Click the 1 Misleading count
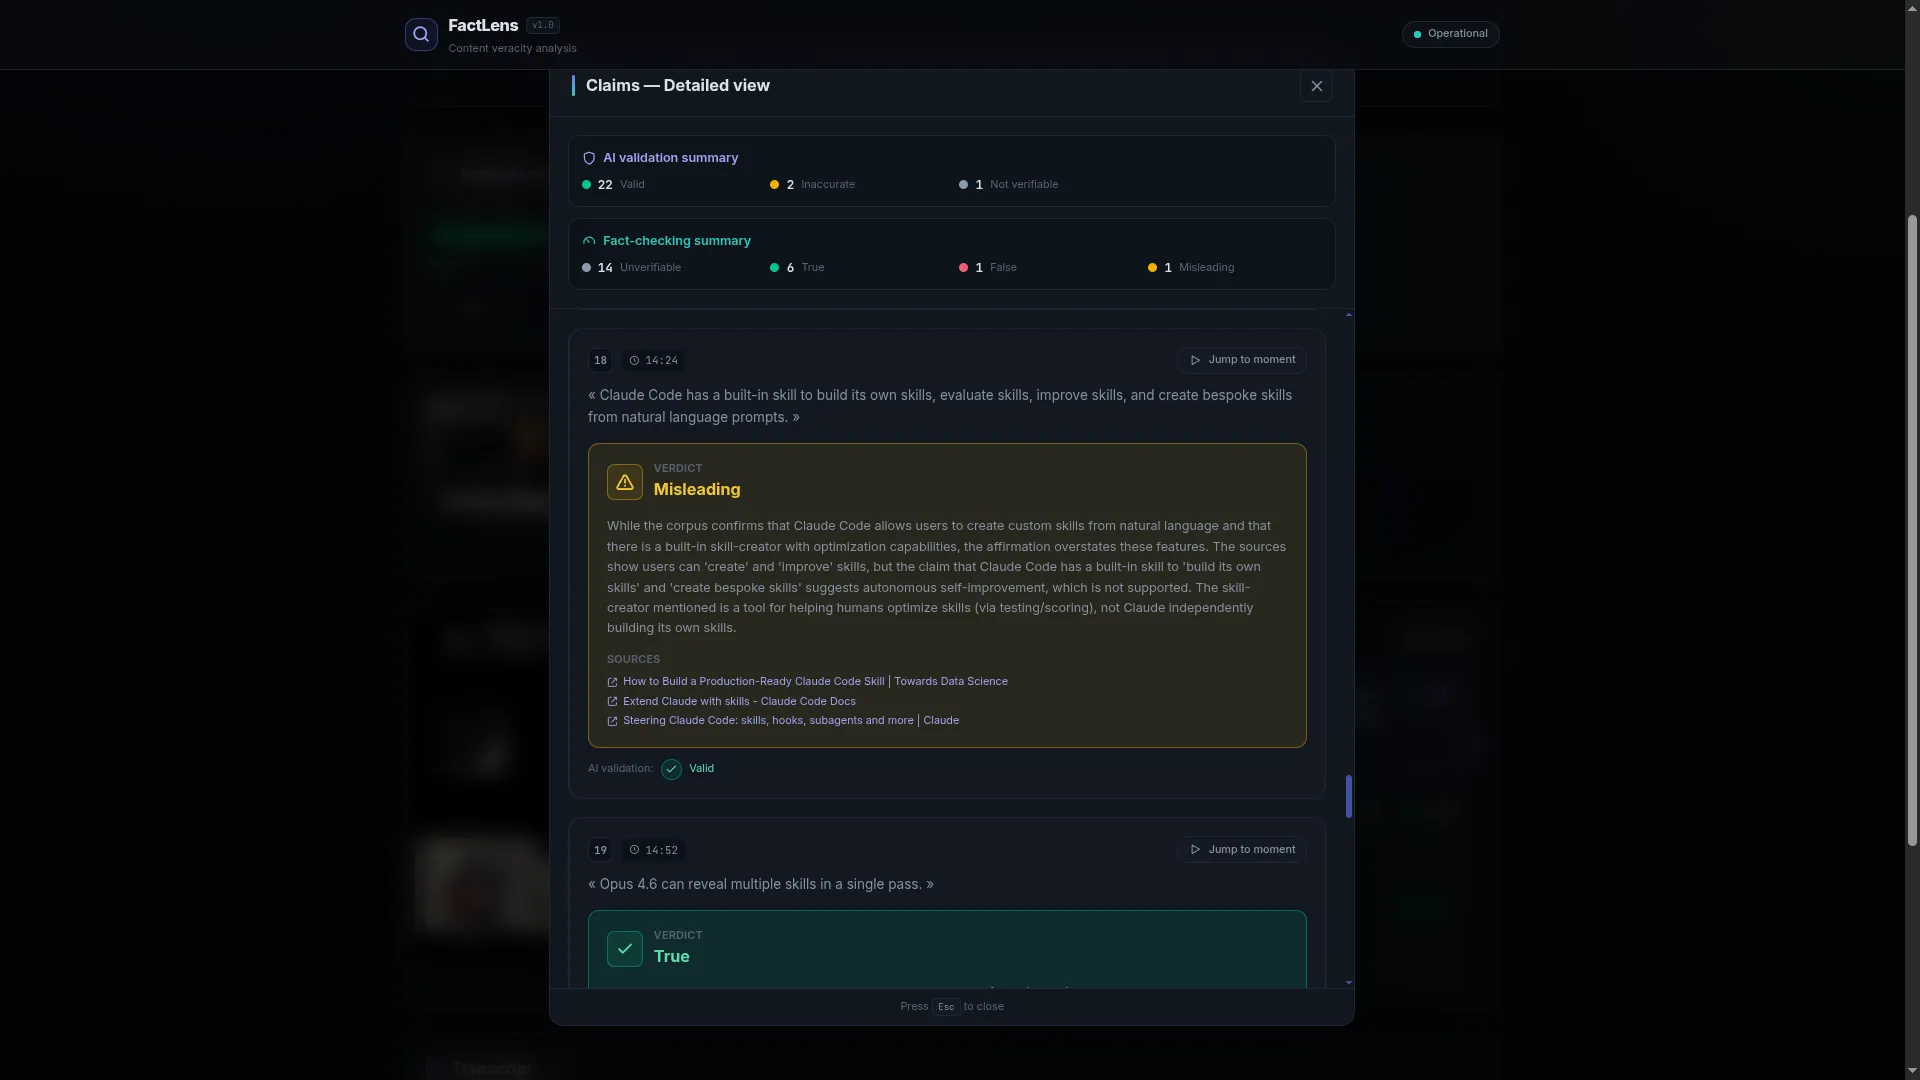Image resolution: width=1920 pixels, height=1080 pixels. 1191,268
